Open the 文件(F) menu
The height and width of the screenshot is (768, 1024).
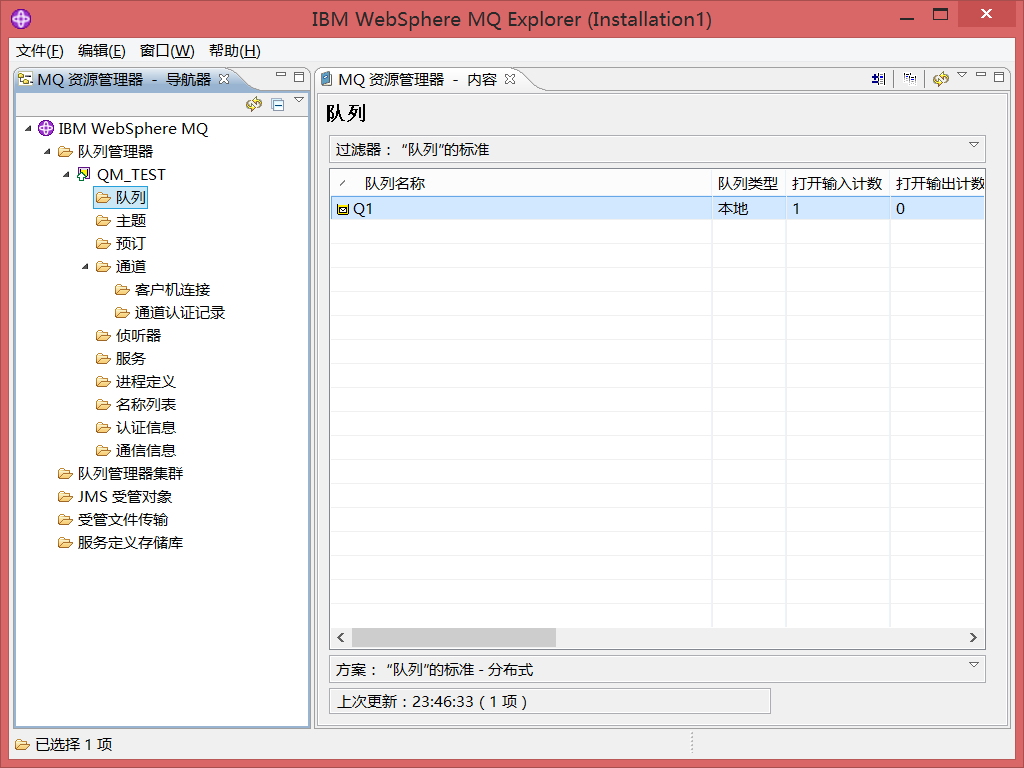tap(39, 51)
